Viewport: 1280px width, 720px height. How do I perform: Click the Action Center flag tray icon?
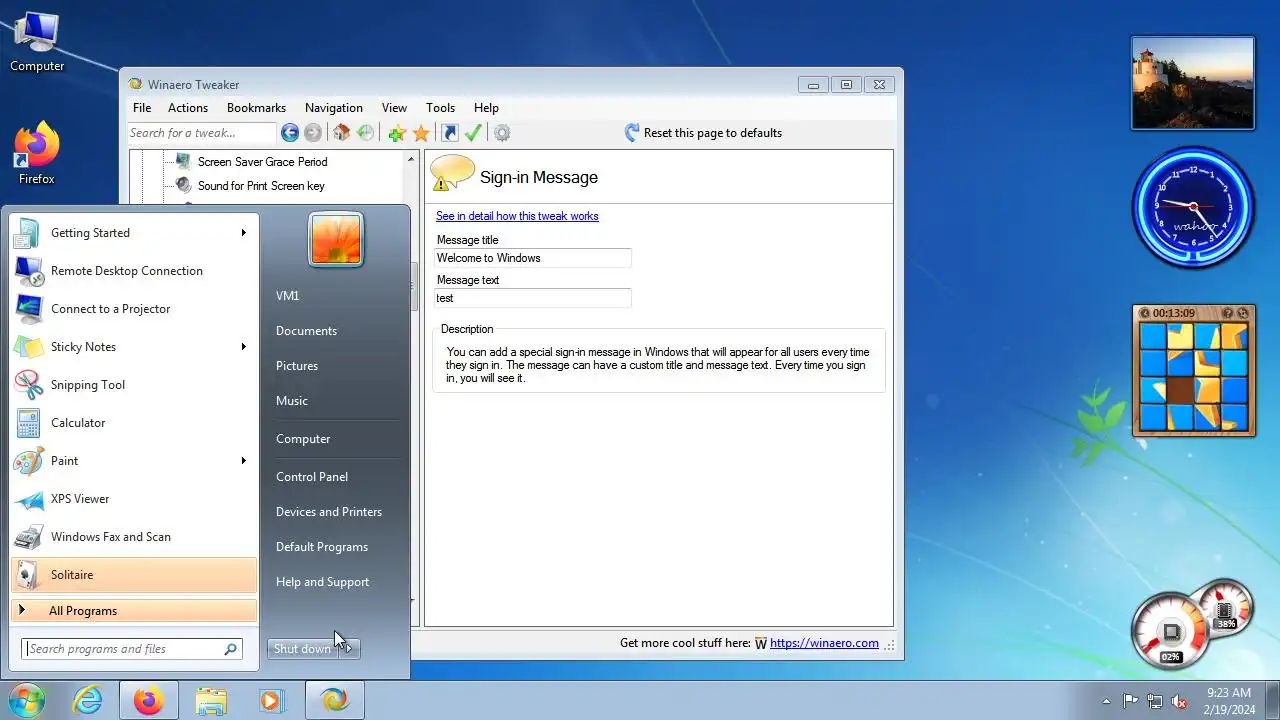pos(1131,701)
